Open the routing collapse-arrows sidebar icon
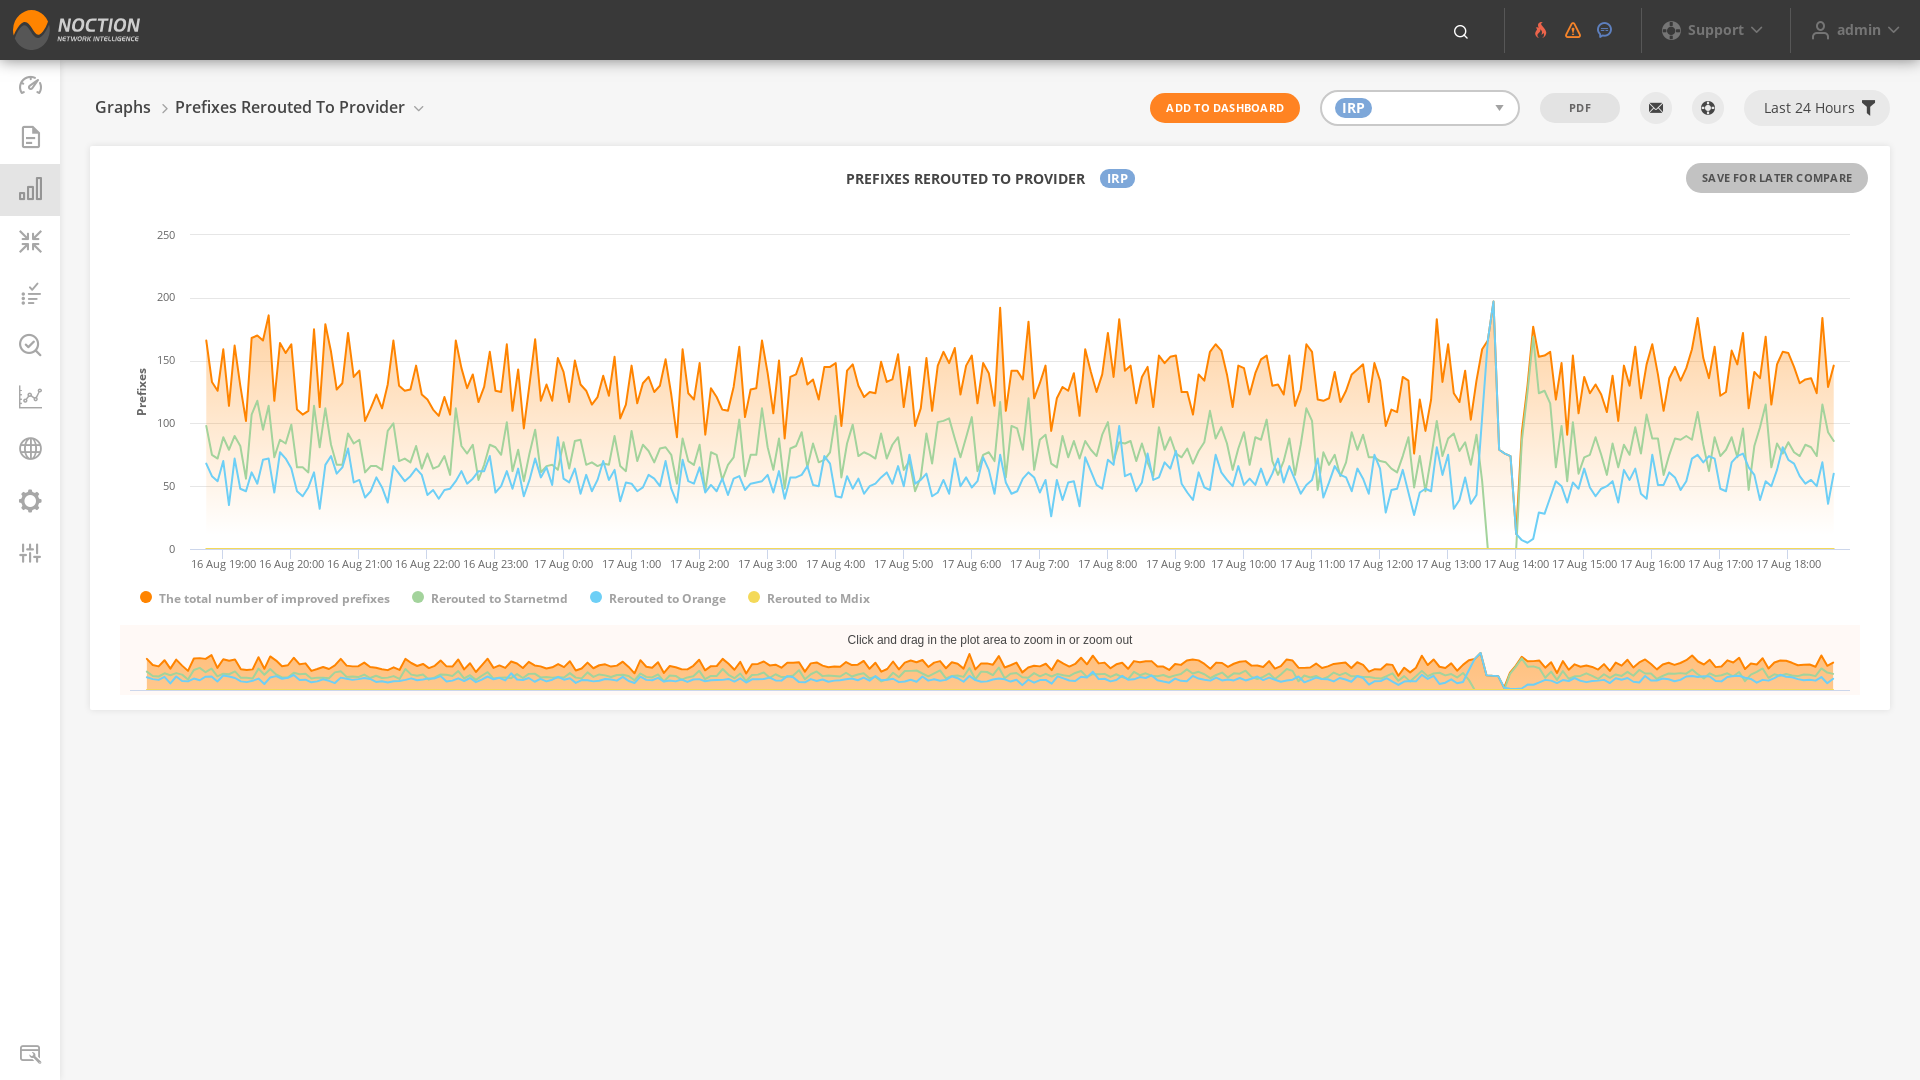The width and height of the screenshot is (1920, 1080). coord(30,241)
